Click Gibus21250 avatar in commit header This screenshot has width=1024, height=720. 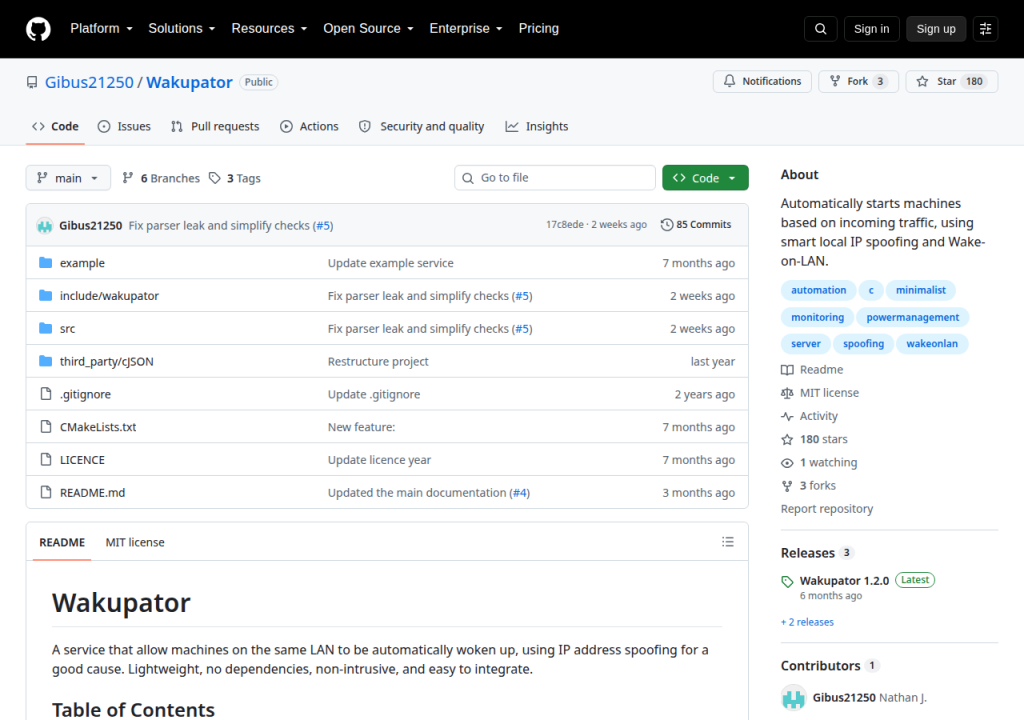point(44,225)
